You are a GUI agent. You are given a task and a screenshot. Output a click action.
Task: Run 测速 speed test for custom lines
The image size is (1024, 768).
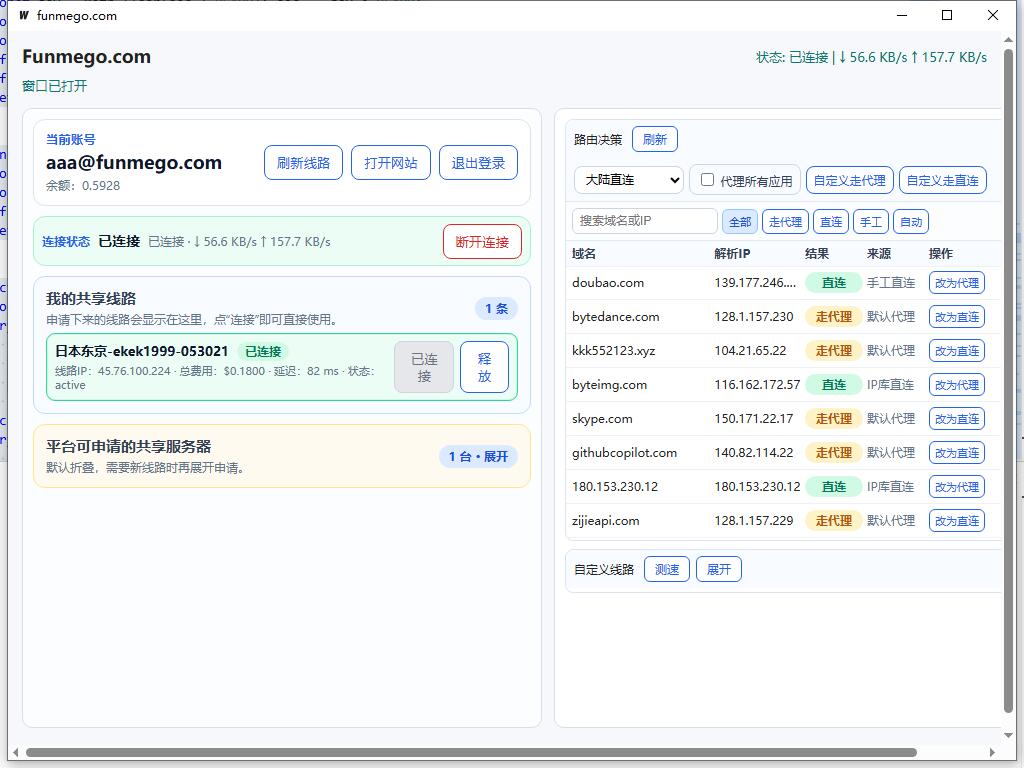pyautogui.click(x=666, y=569)
